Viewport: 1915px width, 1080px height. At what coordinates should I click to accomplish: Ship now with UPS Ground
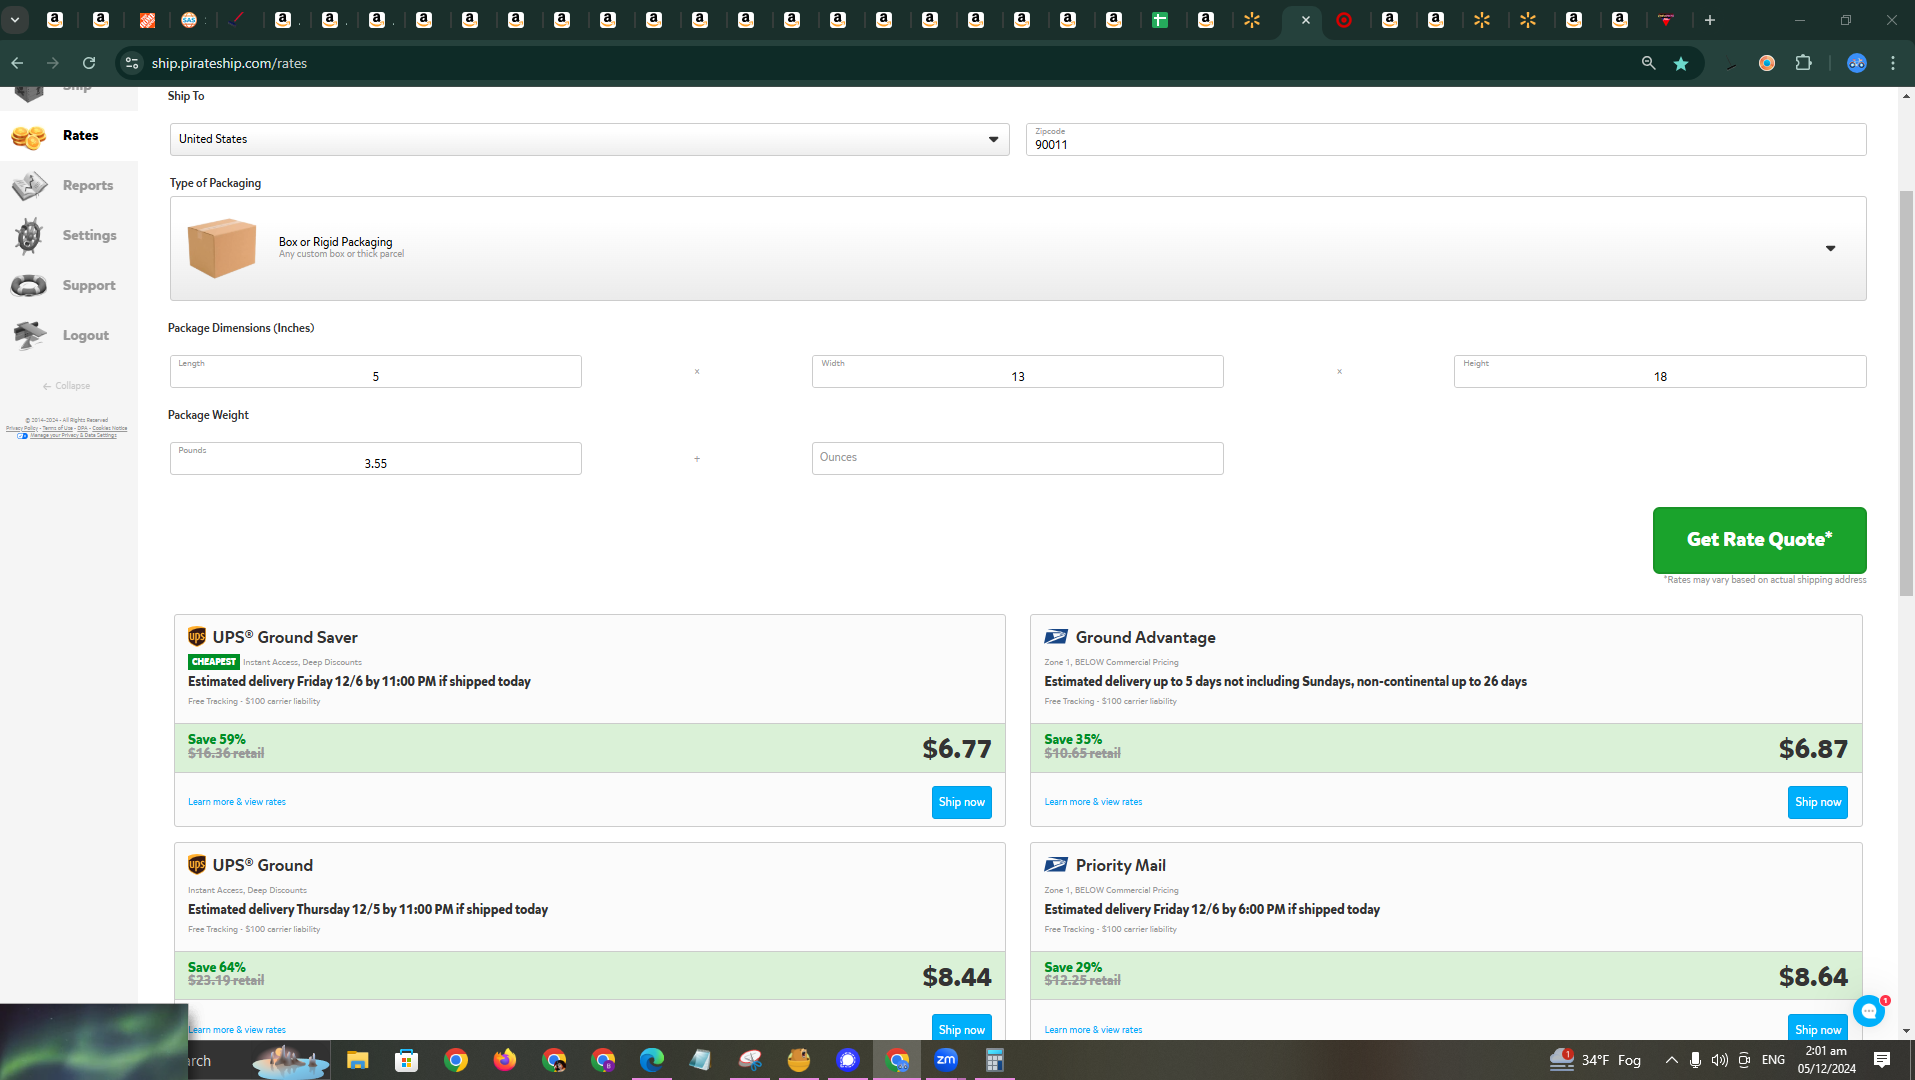(x=961, y=1029)
